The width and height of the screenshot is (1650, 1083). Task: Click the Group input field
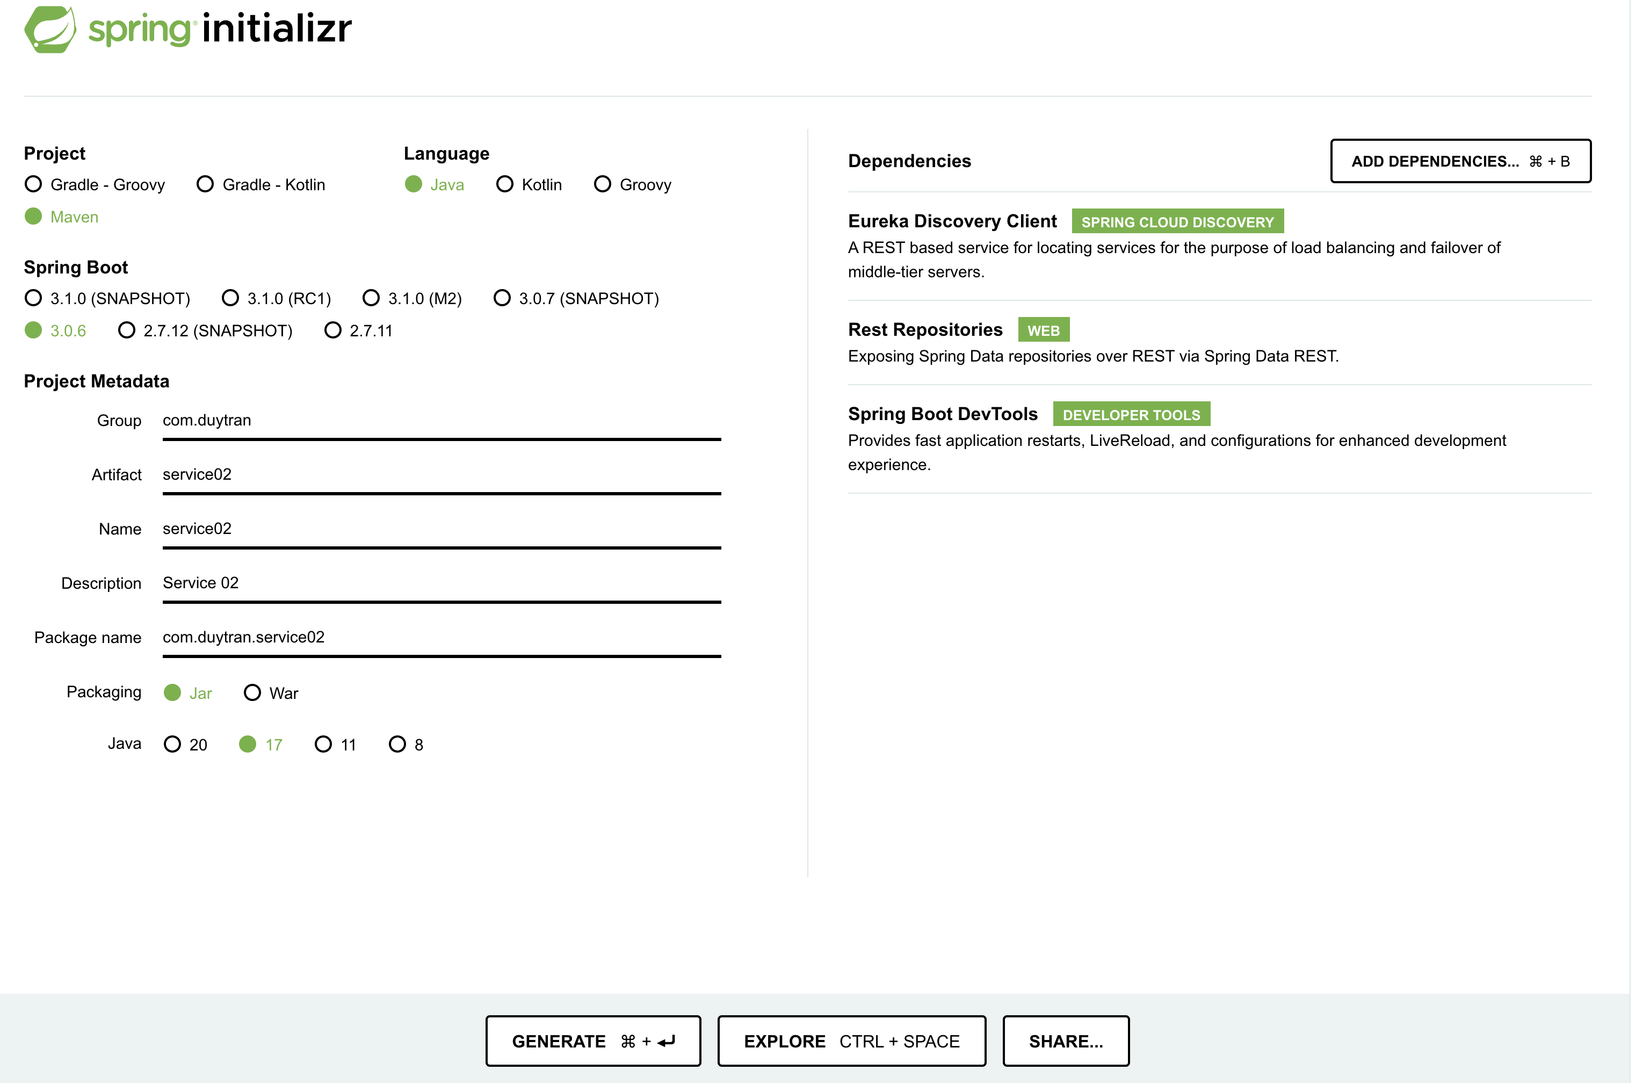pos(440,420)
